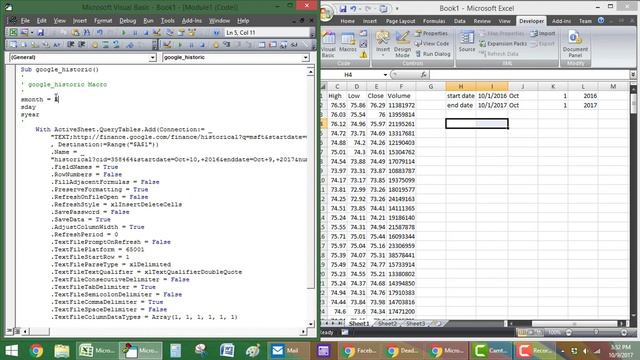Switch to the Formulas ribbon tab
This screenshot has width=640, height=360.
tap(433, 21)
